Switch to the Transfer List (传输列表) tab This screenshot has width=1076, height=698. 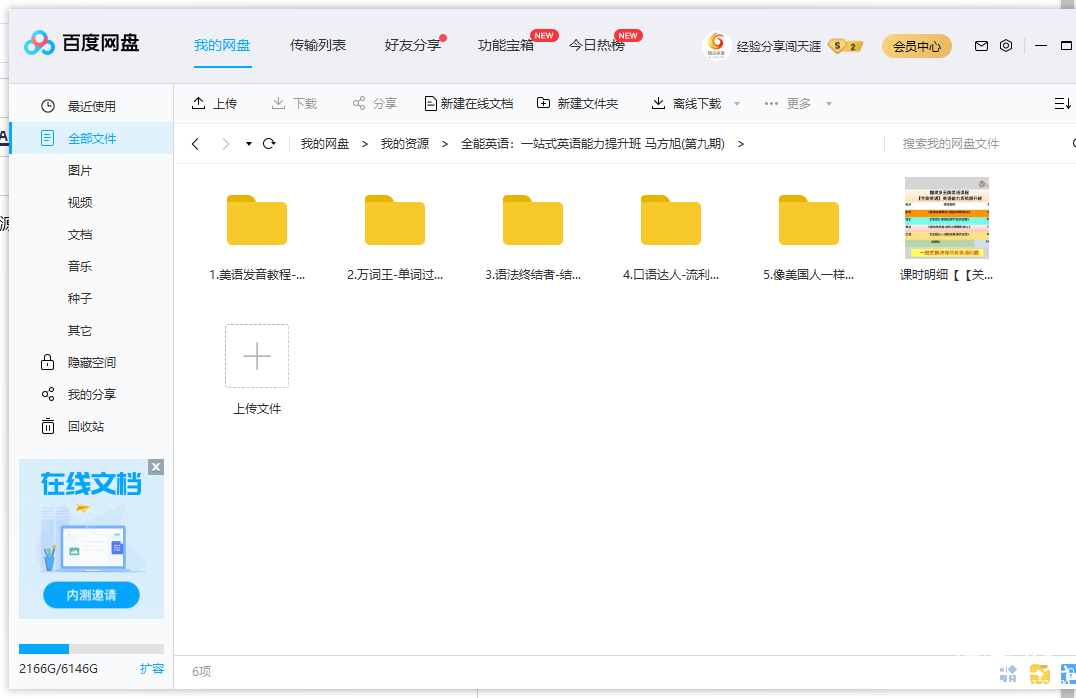coord(318,45)
